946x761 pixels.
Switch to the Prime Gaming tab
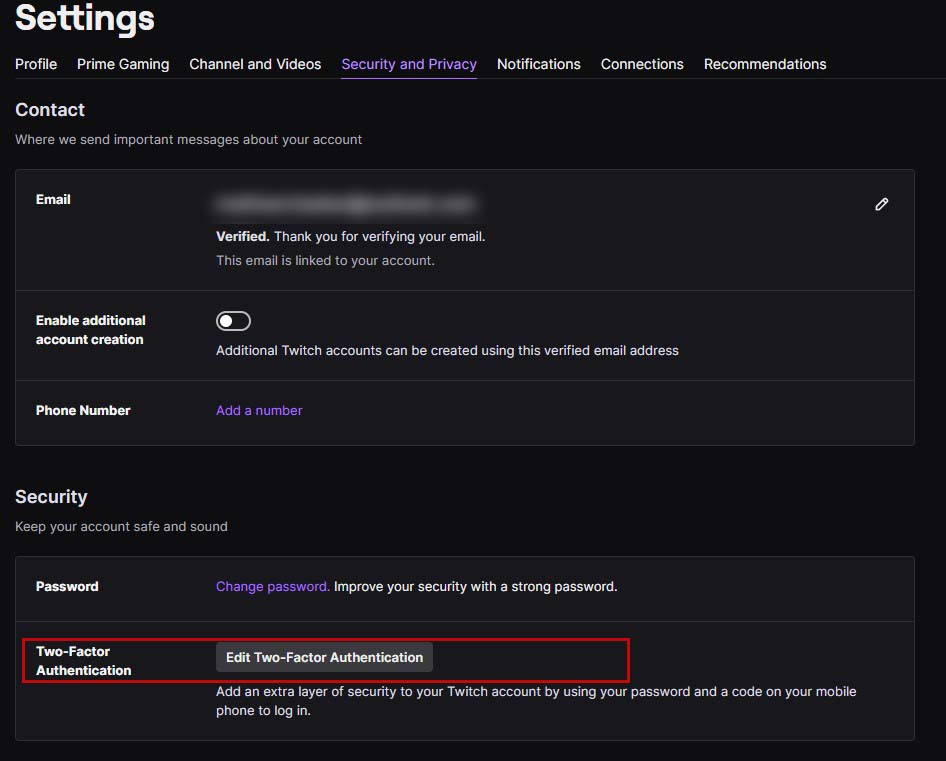click(123, 64)
